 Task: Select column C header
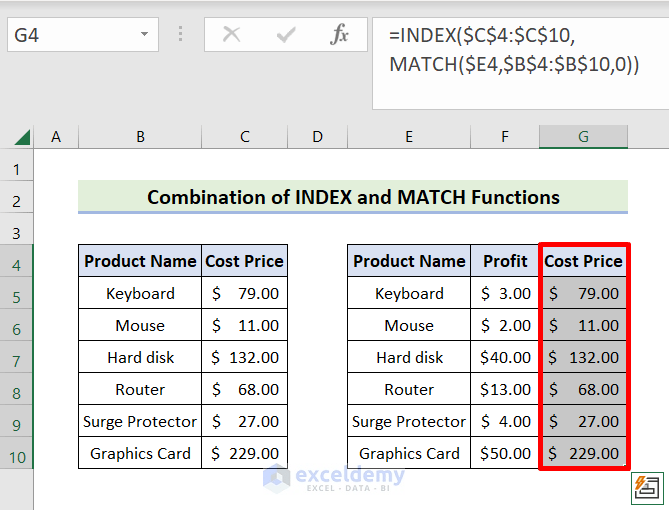(x=244, y=137)
